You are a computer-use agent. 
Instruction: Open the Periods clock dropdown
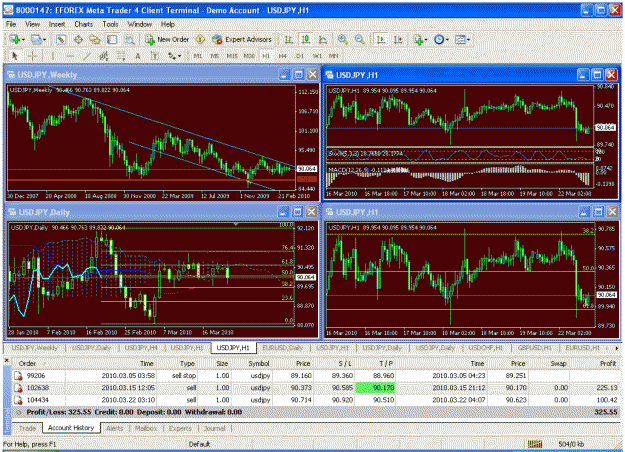click(x=441, y=39)
